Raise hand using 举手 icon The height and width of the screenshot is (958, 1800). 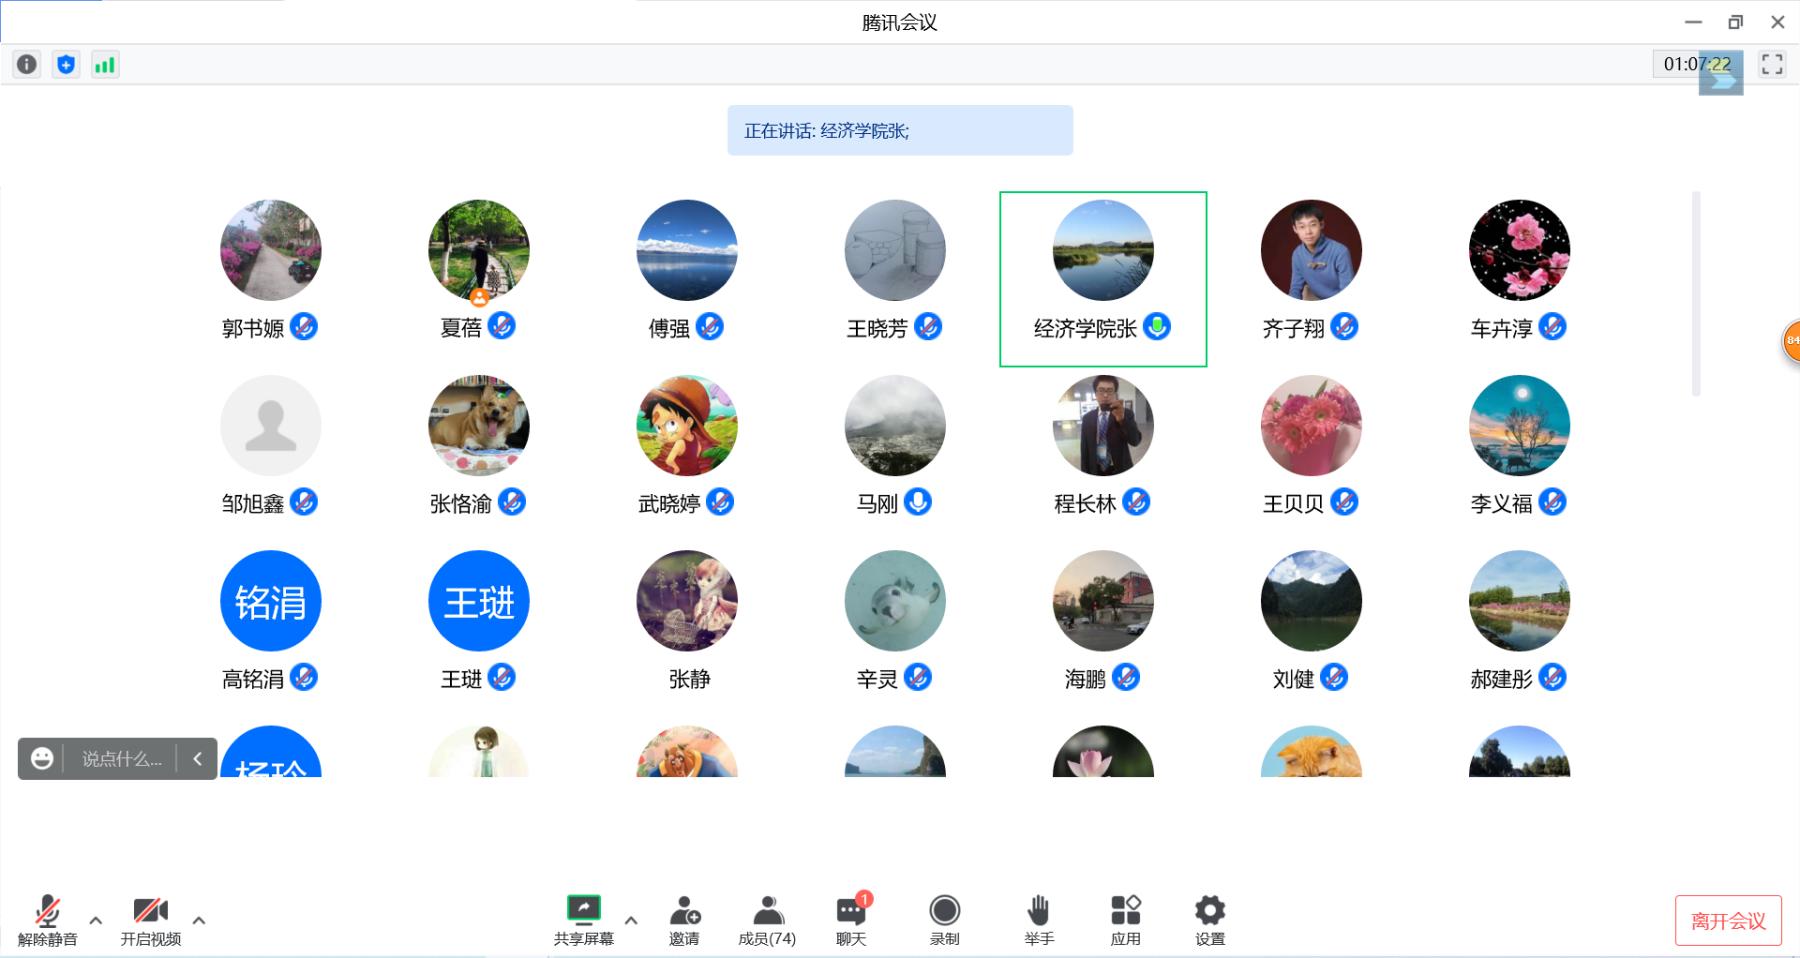[x=1039, y=920]
